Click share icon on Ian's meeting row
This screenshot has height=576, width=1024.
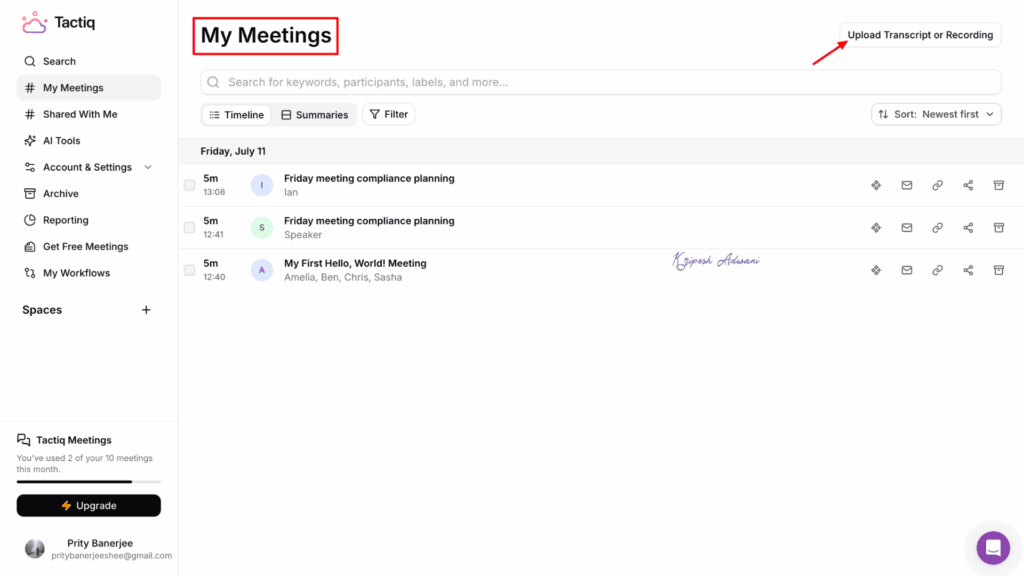click(968, 185)
